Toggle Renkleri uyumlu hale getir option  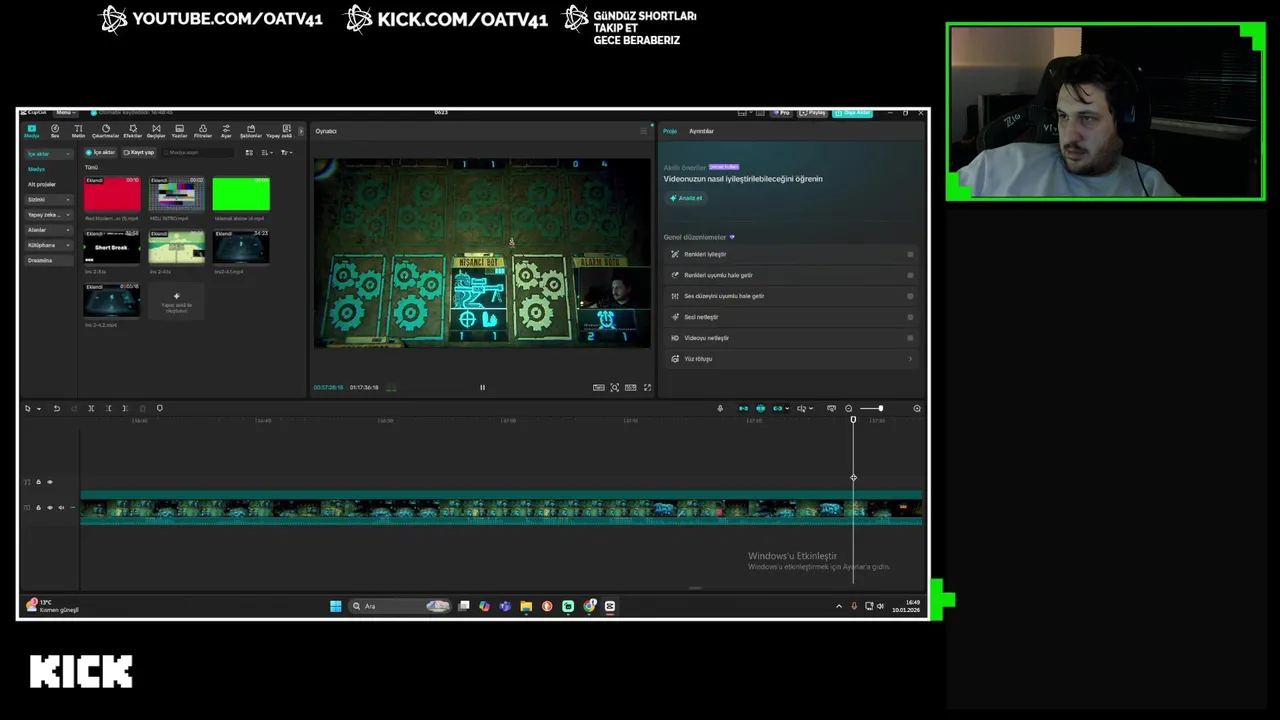point(910,275)
